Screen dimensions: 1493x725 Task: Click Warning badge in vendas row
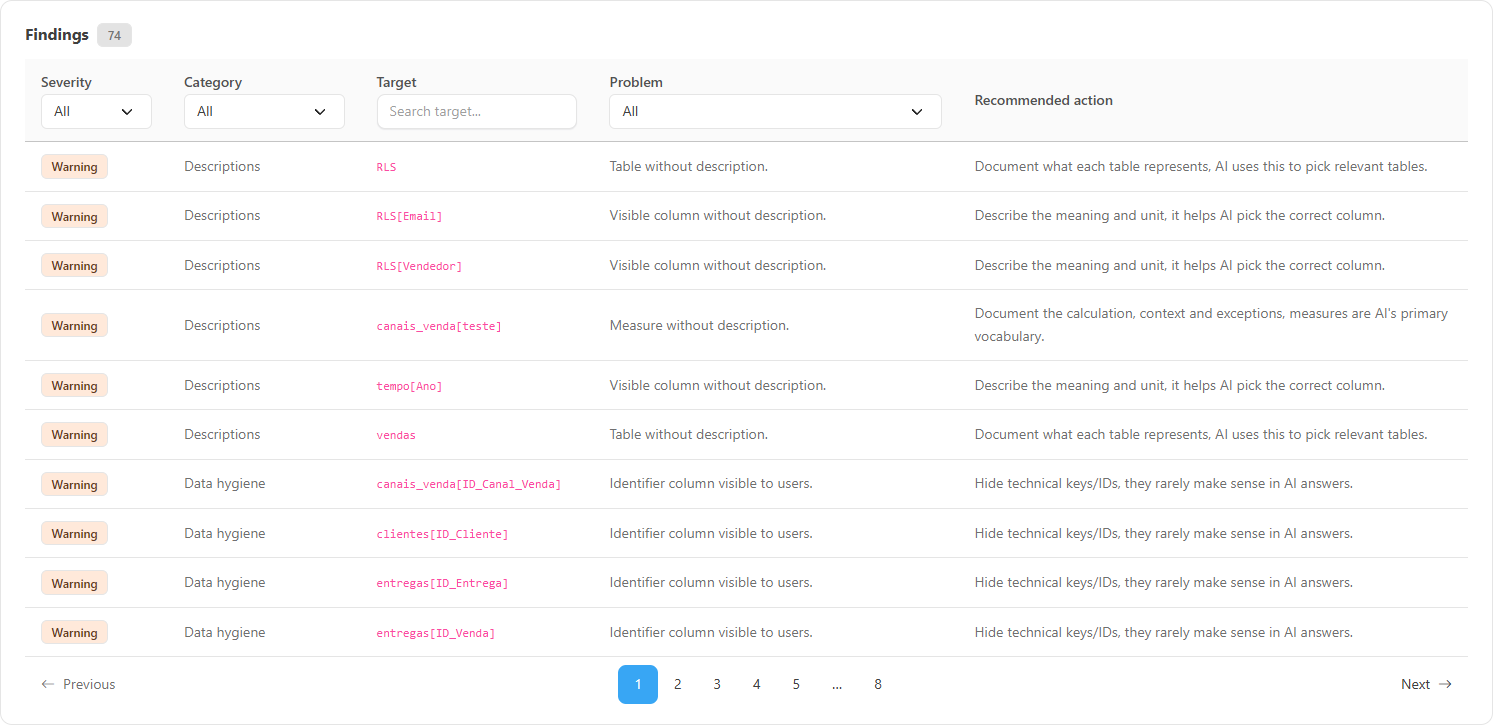[74, 435]
